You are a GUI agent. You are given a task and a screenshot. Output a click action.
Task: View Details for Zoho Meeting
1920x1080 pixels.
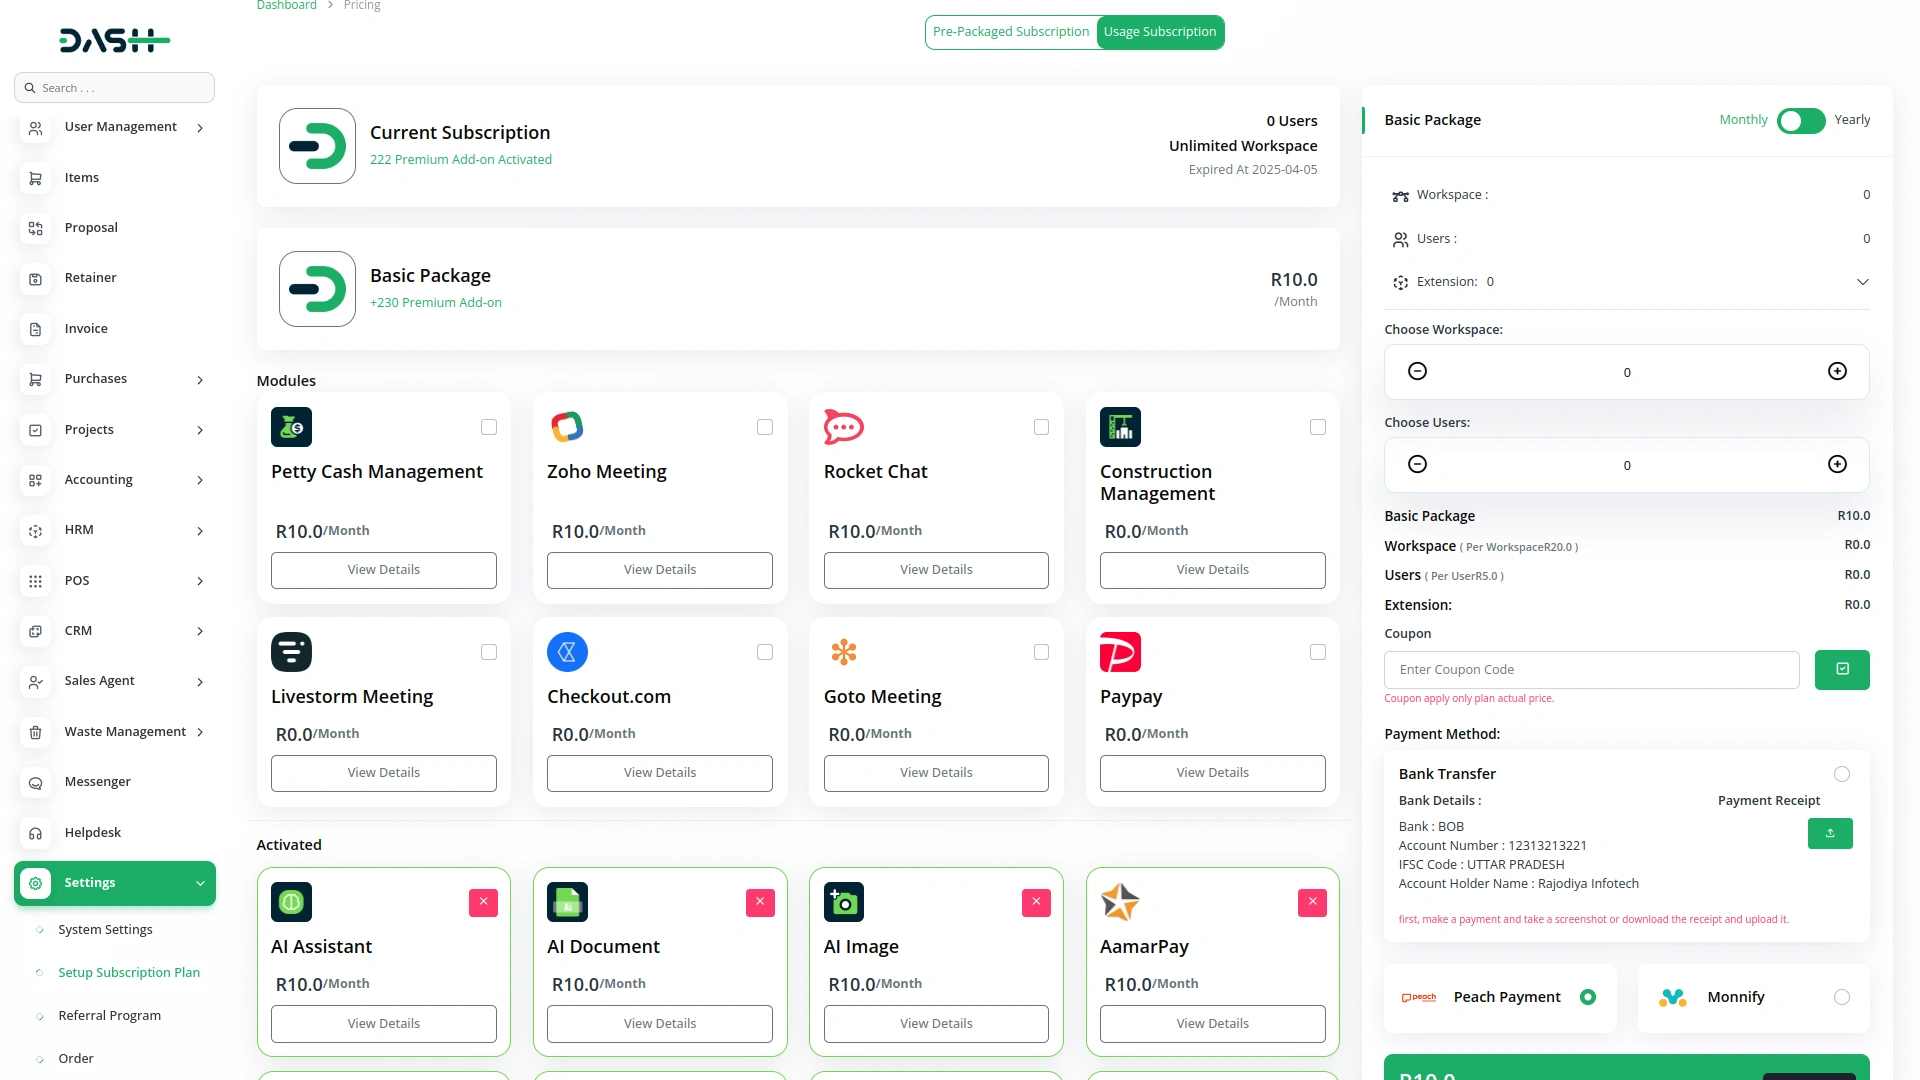click(659, 569)
